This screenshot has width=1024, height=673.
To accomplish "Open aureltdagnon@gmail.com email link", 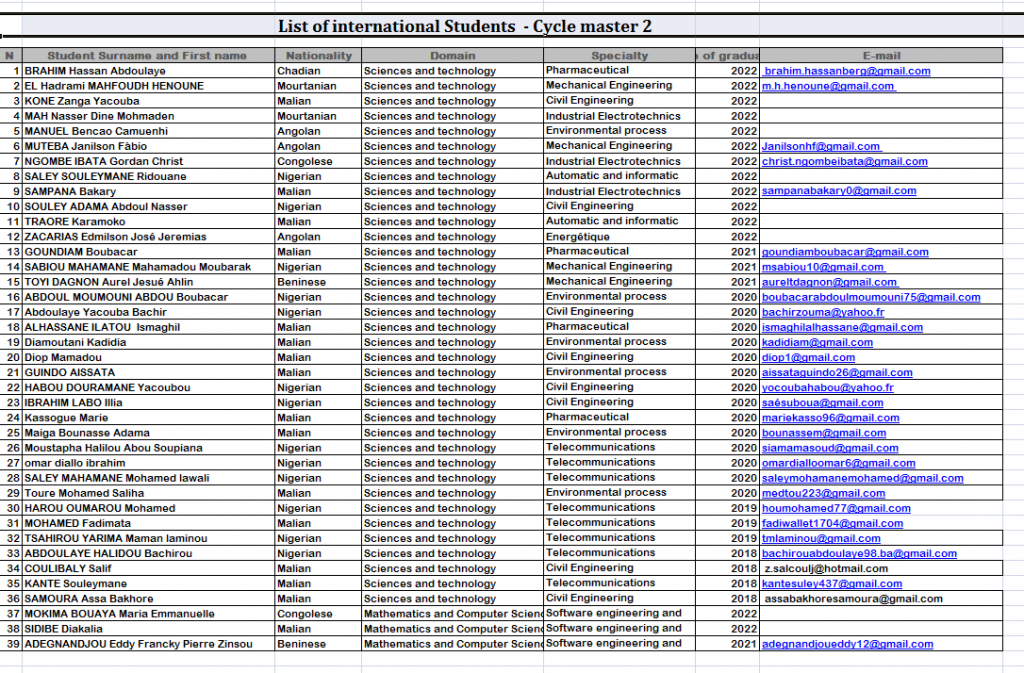I will (829, 282).
